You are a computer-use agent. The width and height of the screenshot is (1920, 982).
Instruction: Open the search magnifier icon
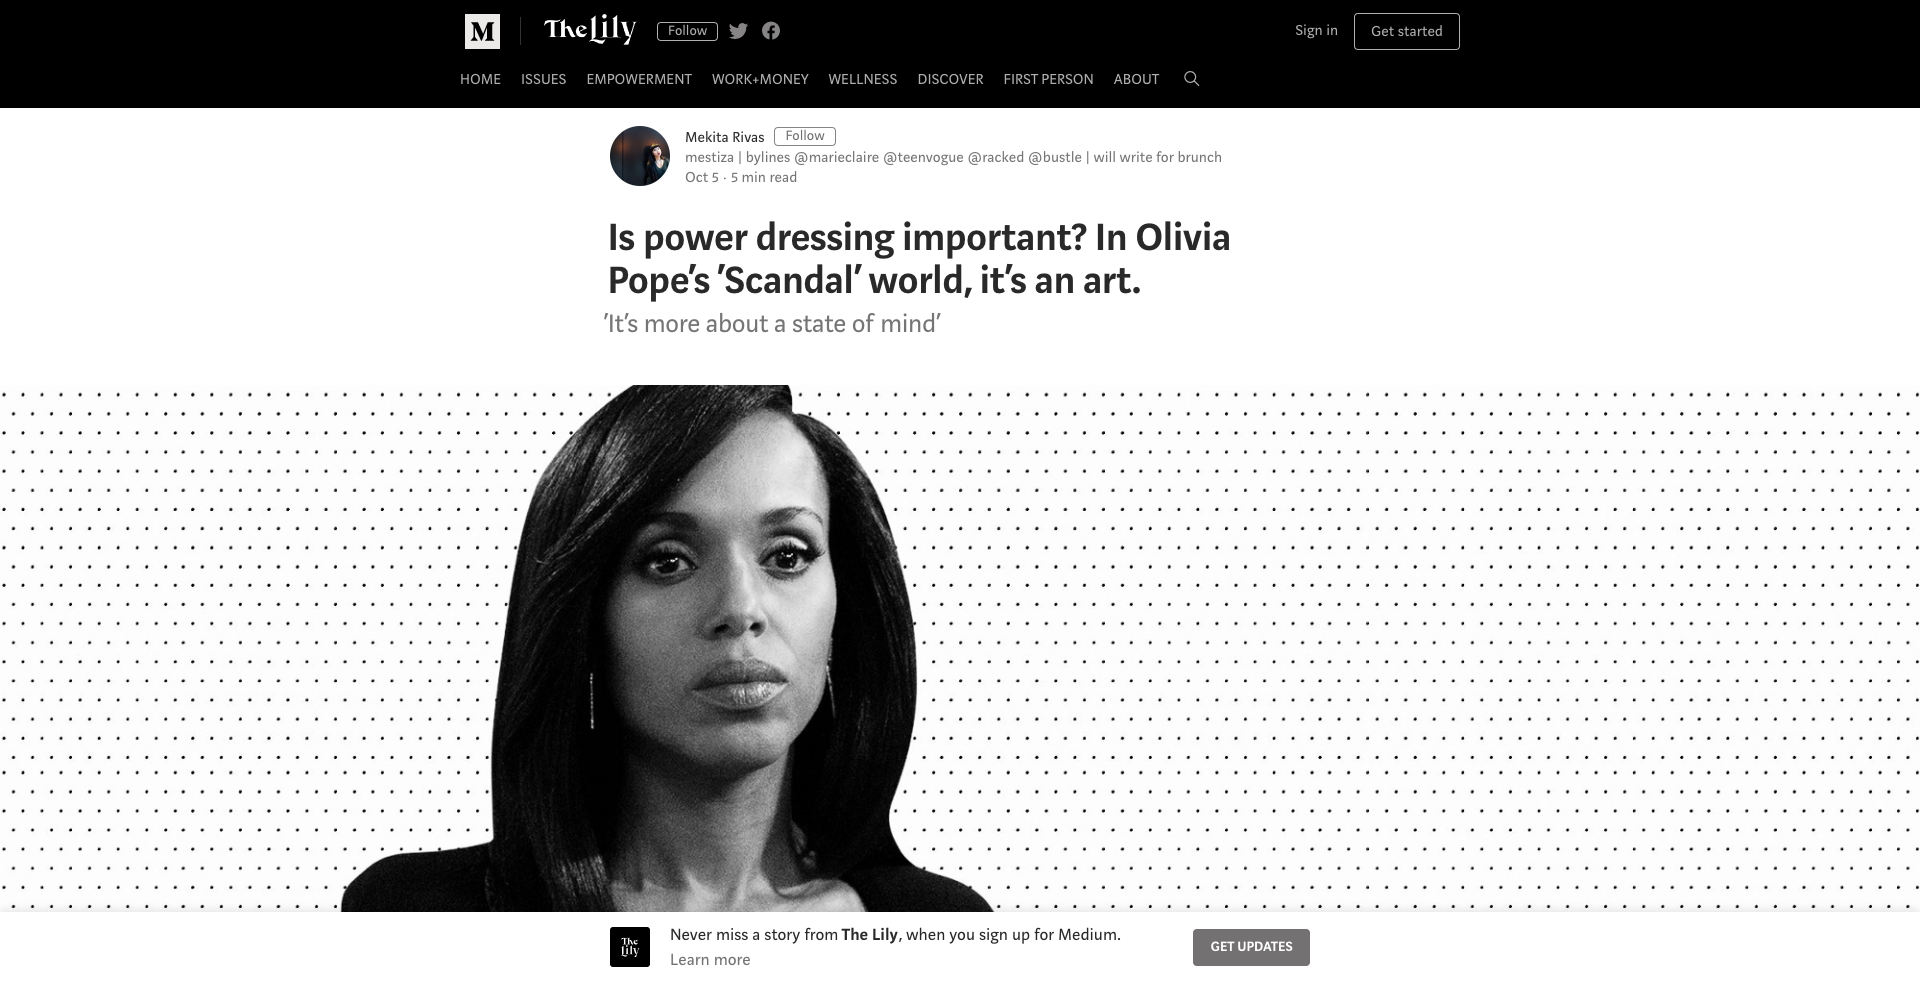[1191, 79]
